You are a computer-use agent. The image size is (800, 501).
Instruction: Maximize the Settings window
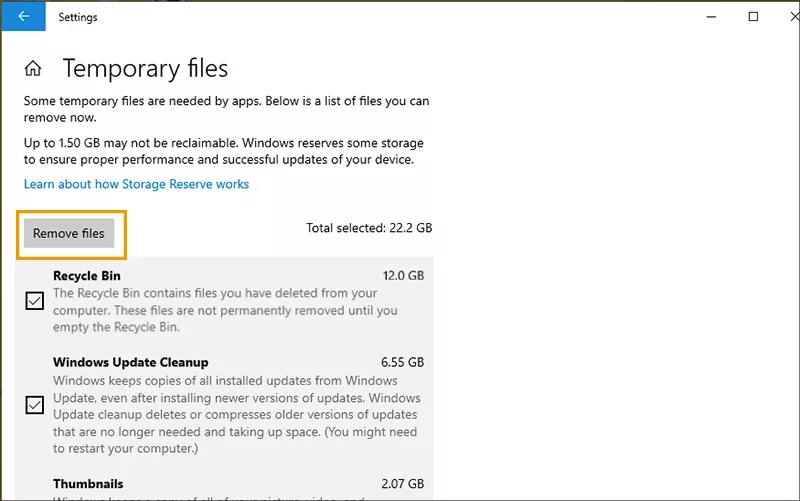click(753, 17)
